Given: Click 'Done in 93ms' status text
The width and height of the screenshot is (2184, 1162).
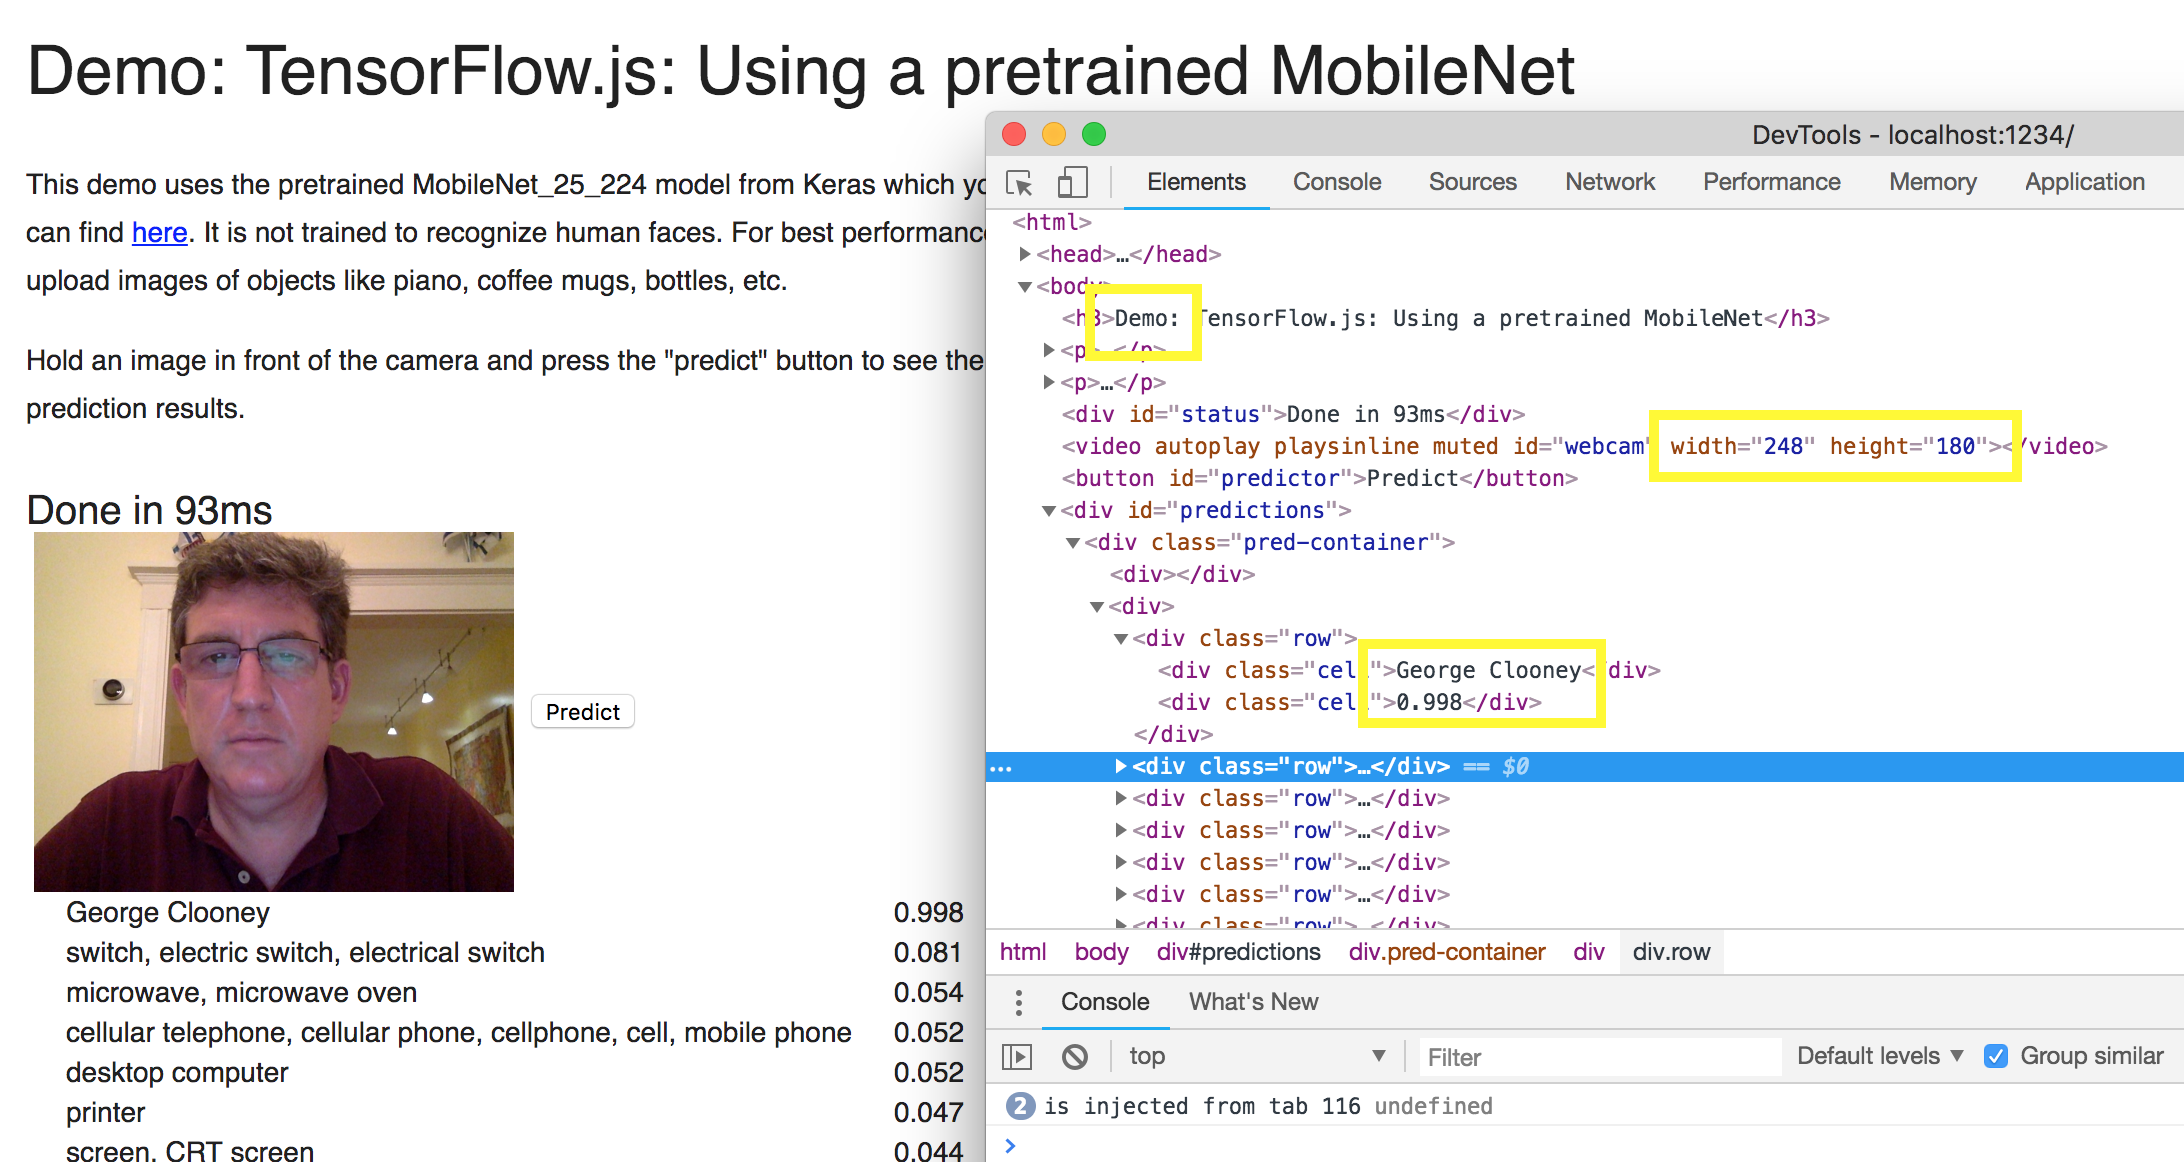Looking at the screenshot, I should coord(149,510).
